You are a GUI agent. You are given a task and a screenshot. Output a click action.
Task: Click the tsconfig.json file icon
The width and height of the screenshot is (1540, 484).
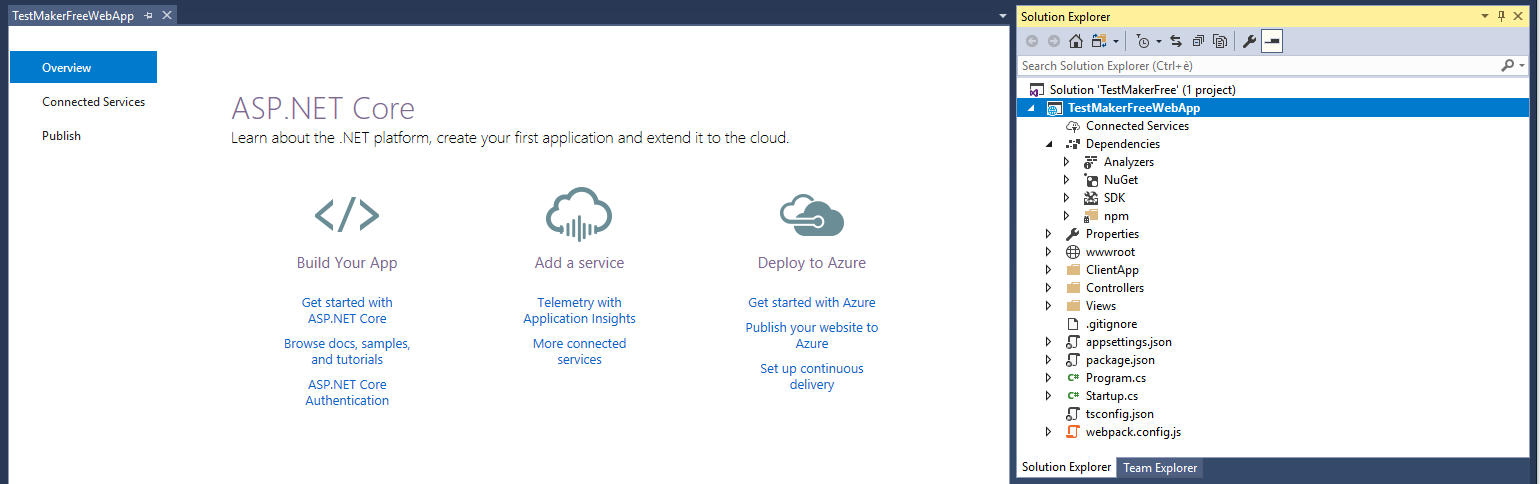[1073, 414]
